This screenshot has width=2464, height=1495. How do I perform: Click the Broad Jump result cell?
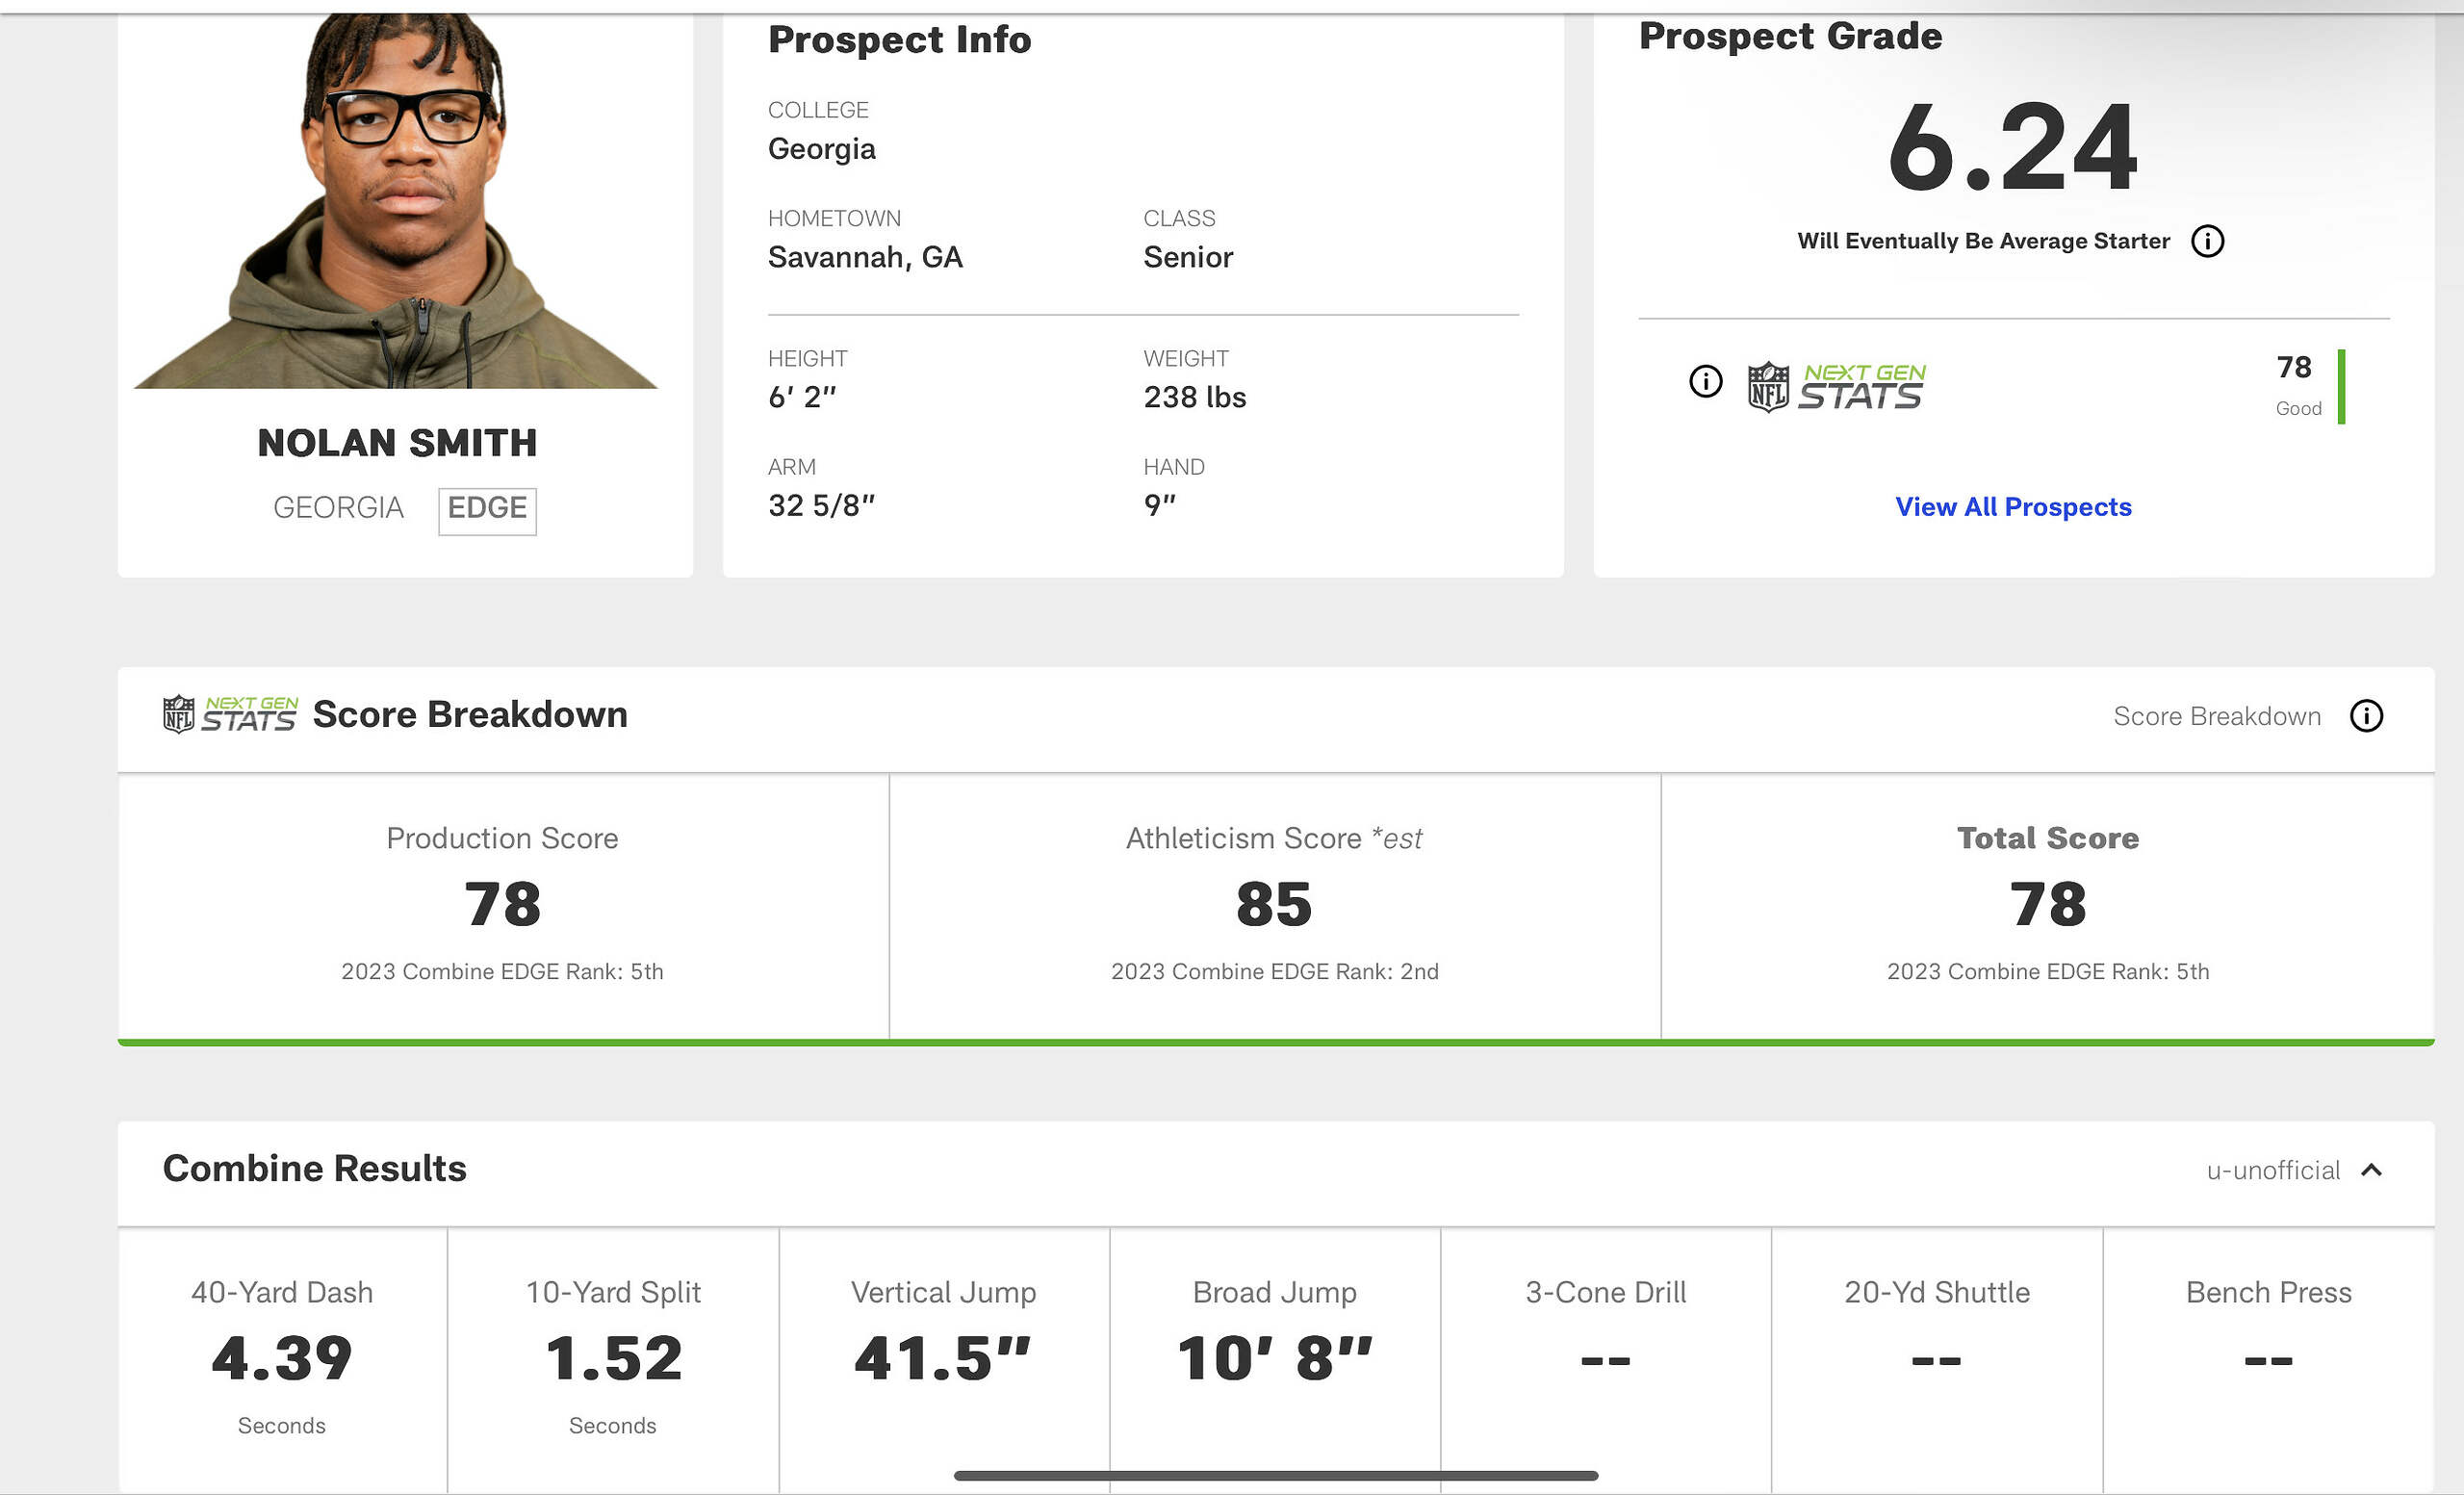coord(1275,1358)
